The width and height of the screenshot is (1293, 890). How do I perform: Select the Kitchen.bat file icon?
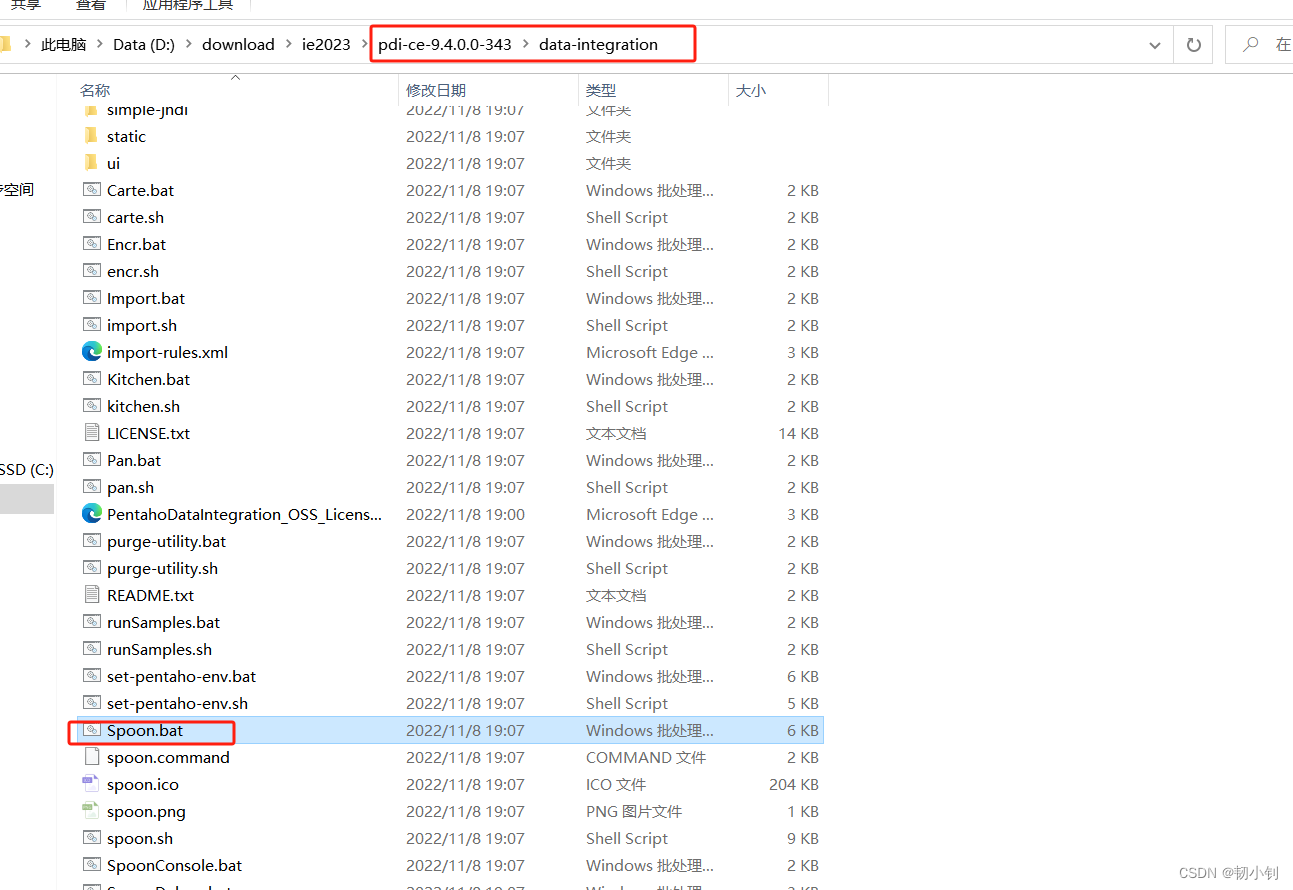click(x=91, y=379)
